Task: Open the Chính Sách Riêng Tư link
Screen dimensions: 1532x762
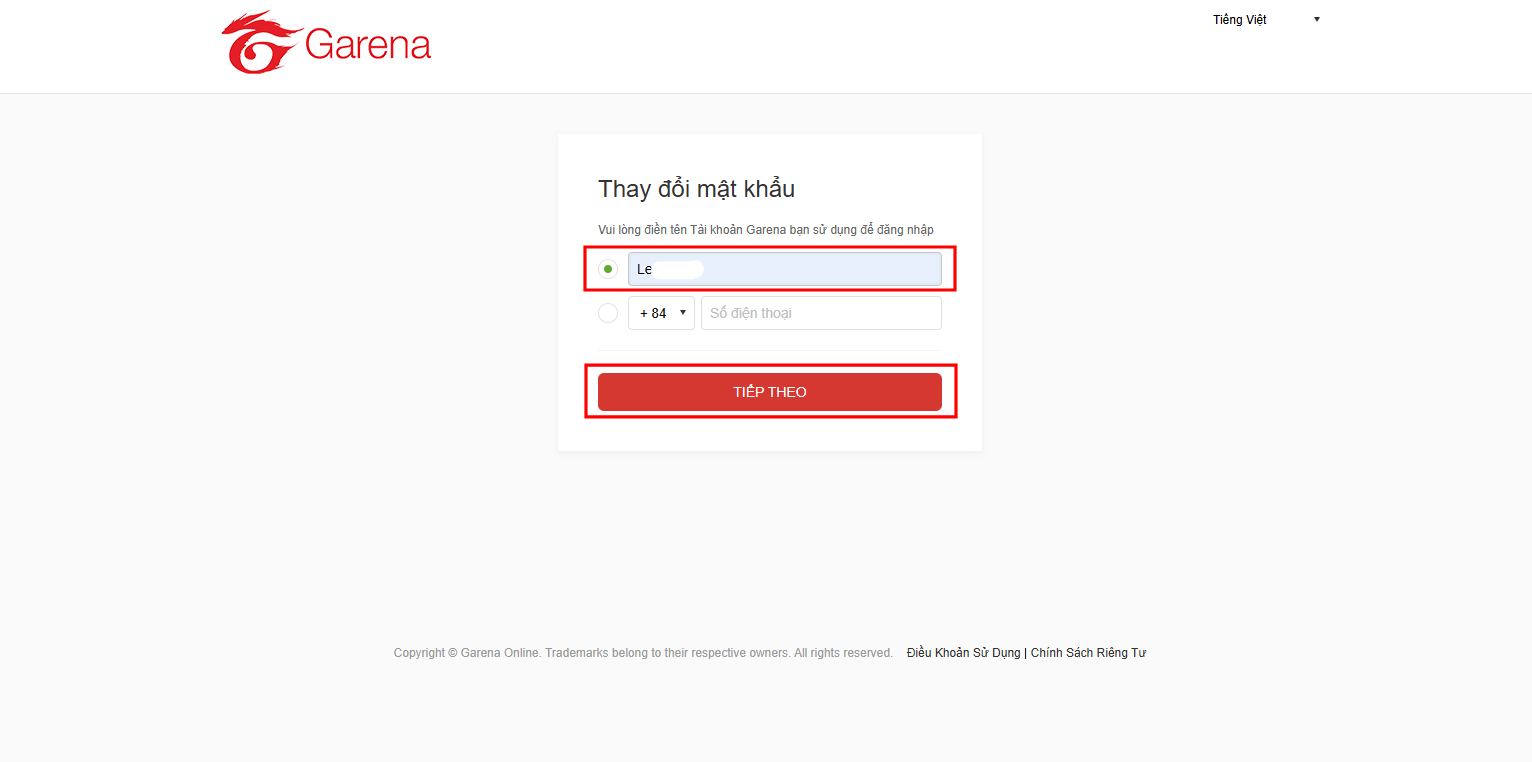Action: click(x=1088, y=653)
